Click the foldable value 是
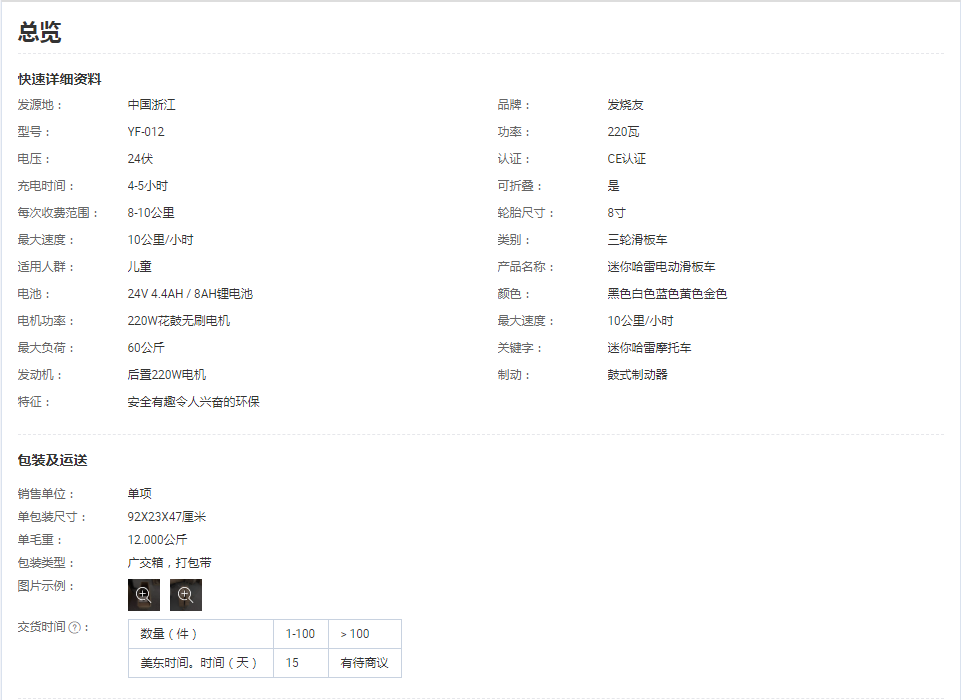This screenshot has width=961, height=700. pos(613,186)
